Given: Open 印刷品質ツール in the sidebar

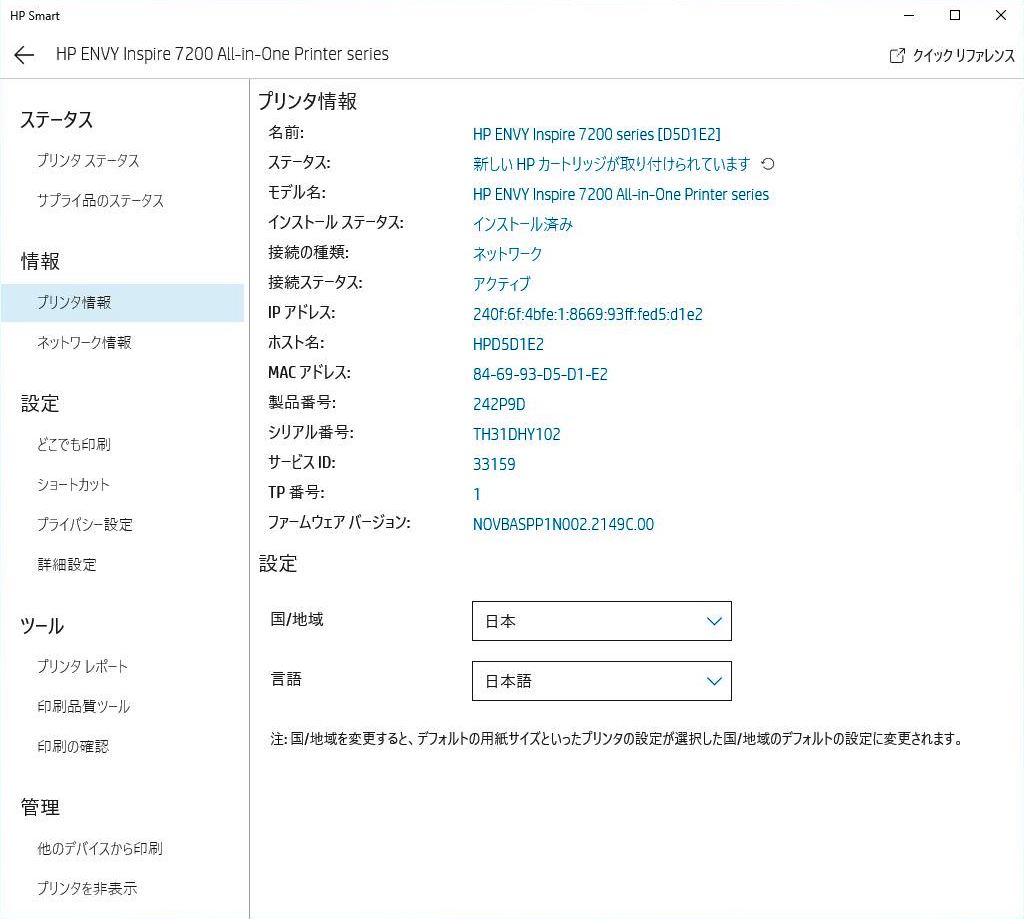Looking at the screenshot, I should point(84,706).
